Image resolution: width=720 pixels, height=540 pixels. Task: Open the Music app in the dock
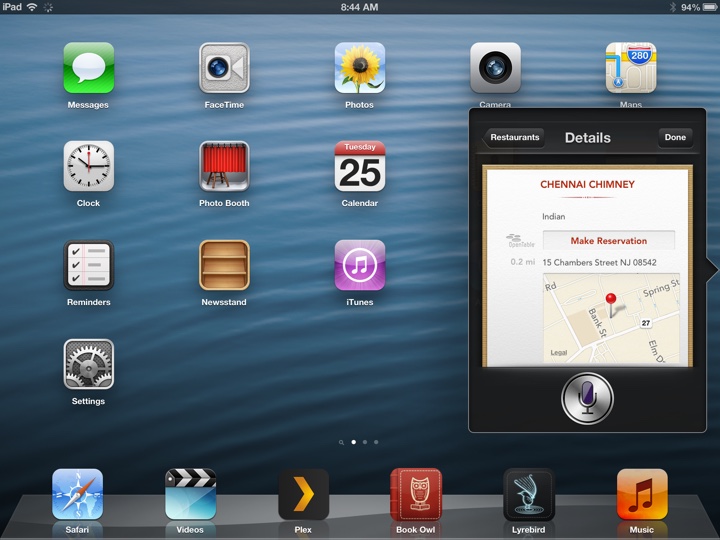pyautogui.click(x=642, y=494)
